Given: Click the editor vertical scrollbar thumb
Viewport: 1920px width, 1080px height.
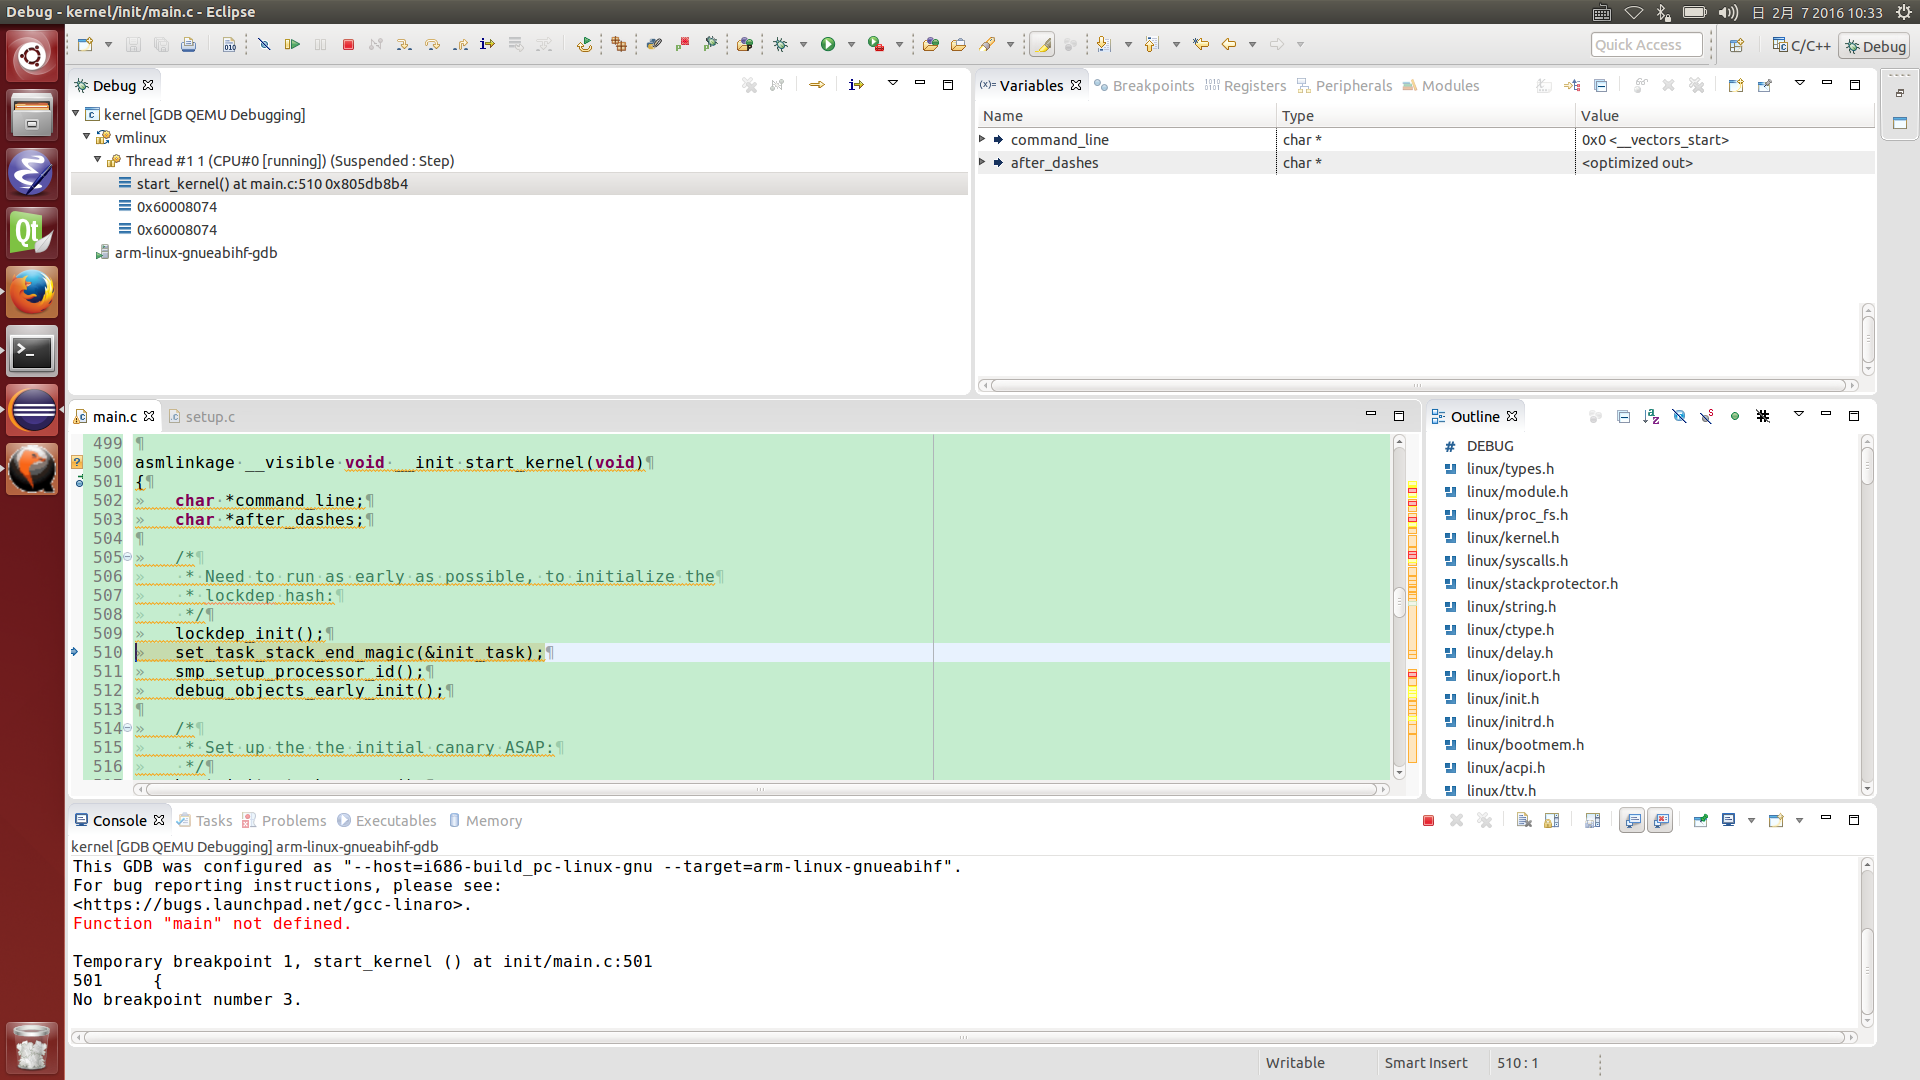Looking at the screenshot, I should click(x=1399, y=602).
